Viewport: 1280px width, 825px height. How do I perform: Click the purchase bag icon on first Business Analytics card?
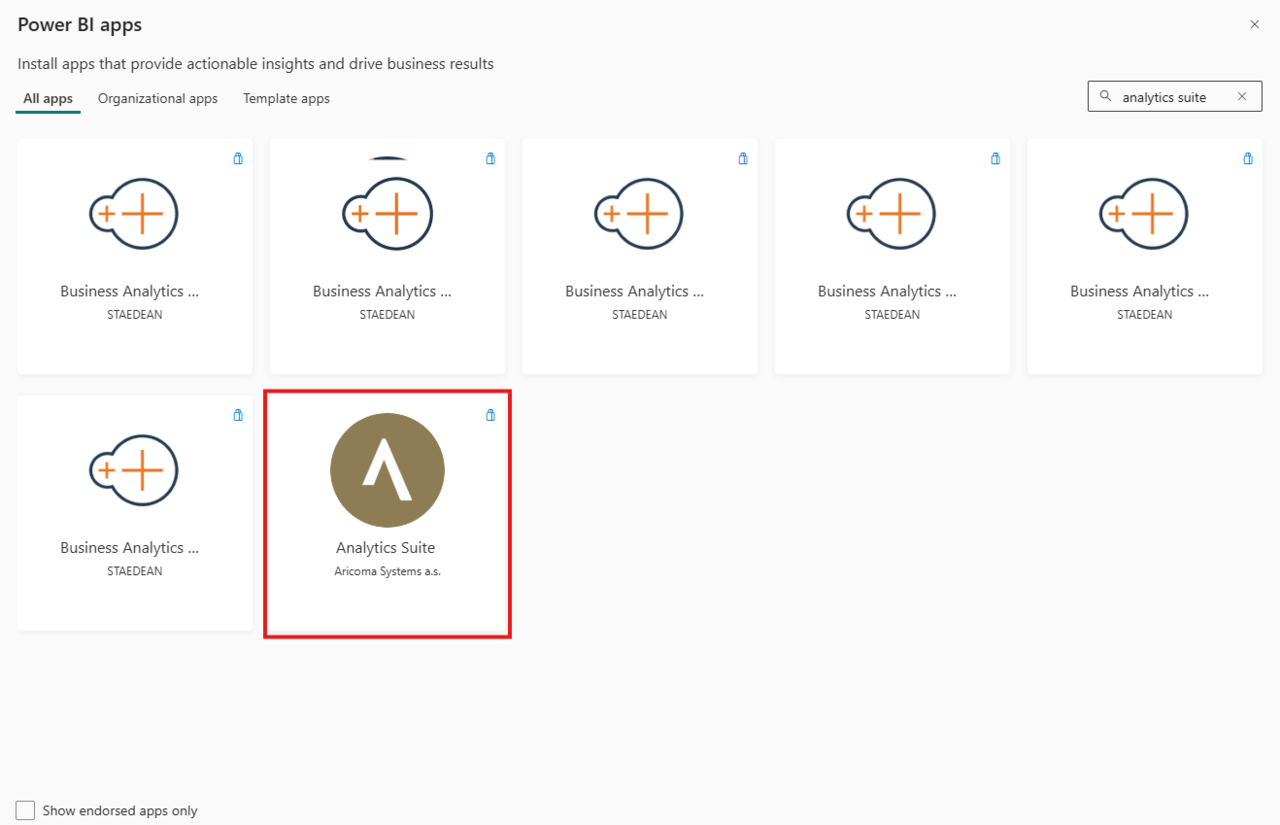tap(238, 158)
